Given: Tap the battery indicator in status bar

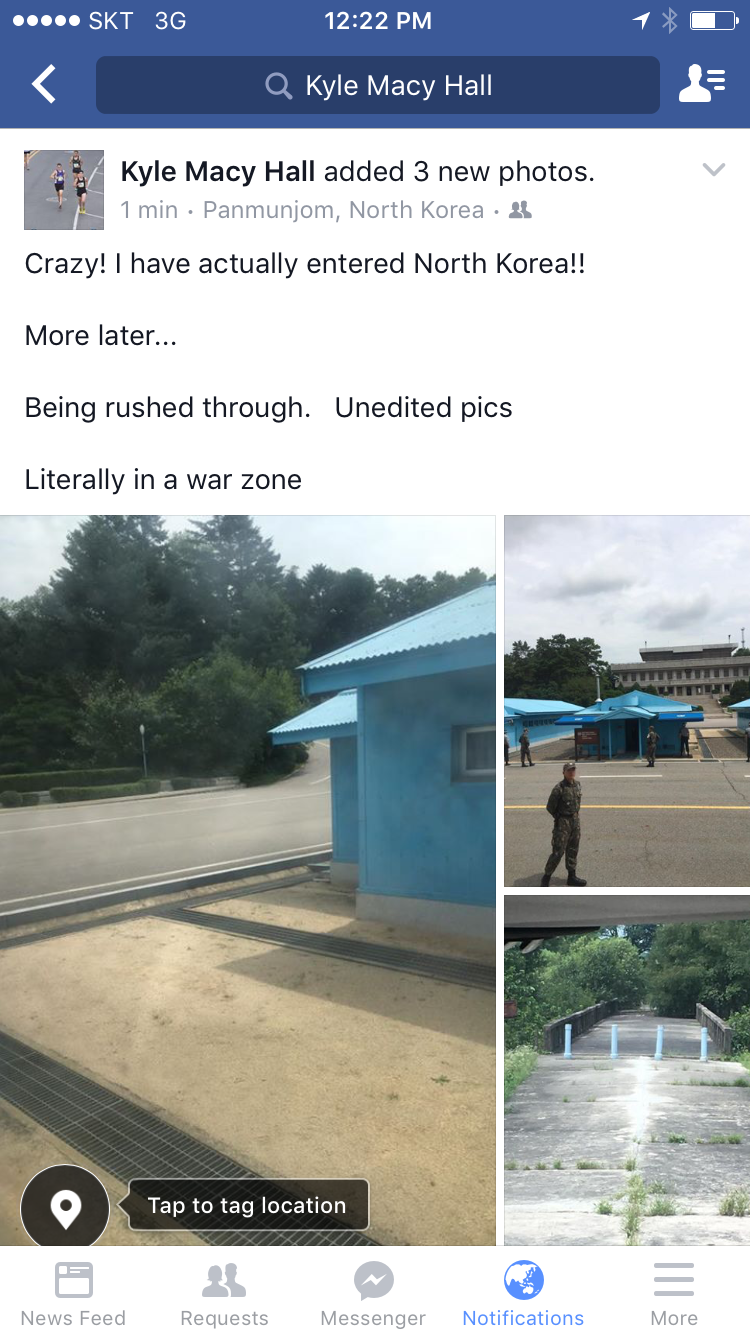Looking at the screenshot, I should [714, 21].
